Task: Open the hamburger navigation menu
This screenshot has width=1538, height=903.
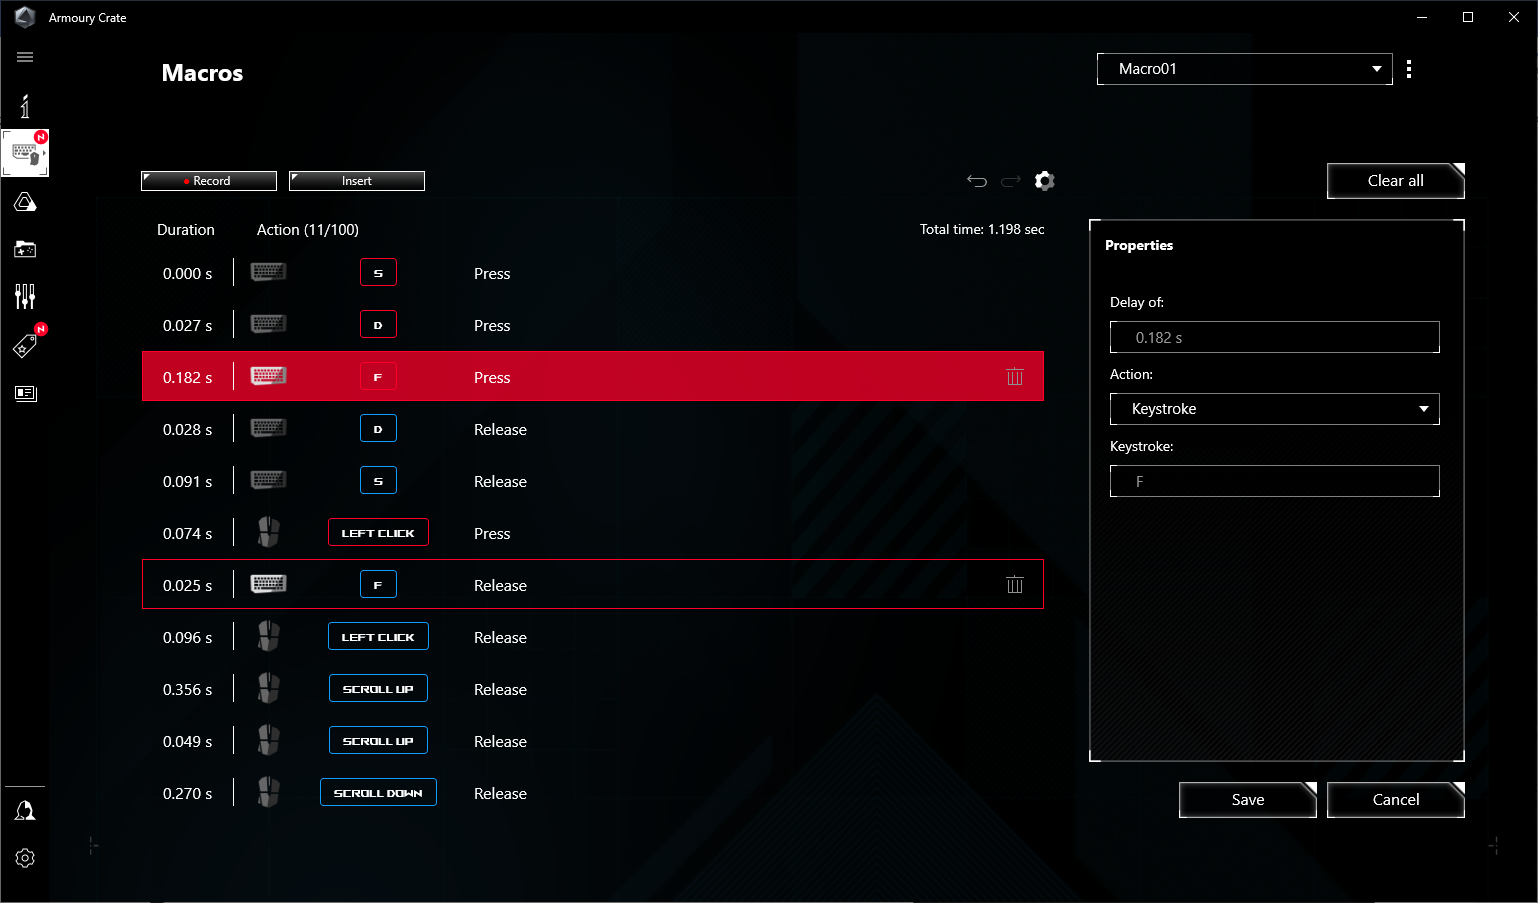Action: point(25,57)
